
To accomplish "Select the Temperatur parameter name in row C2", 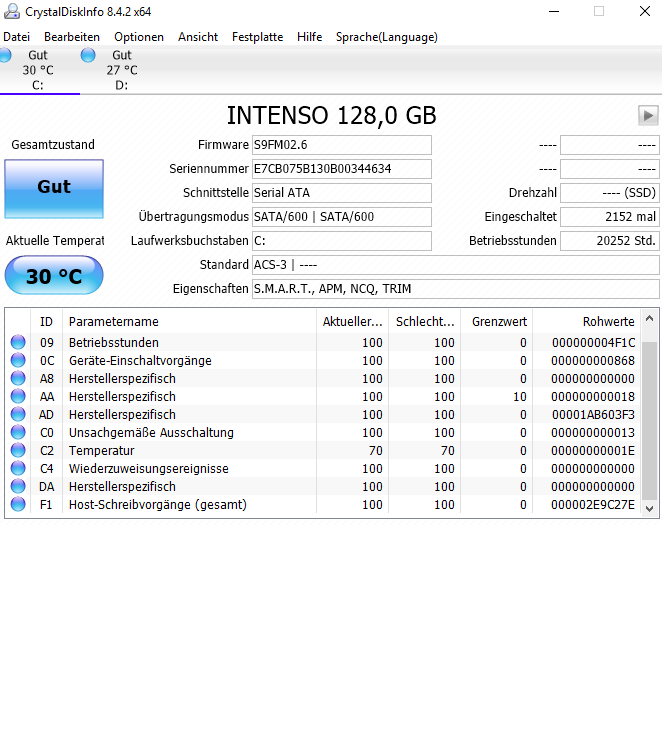I will coord(101,450).
